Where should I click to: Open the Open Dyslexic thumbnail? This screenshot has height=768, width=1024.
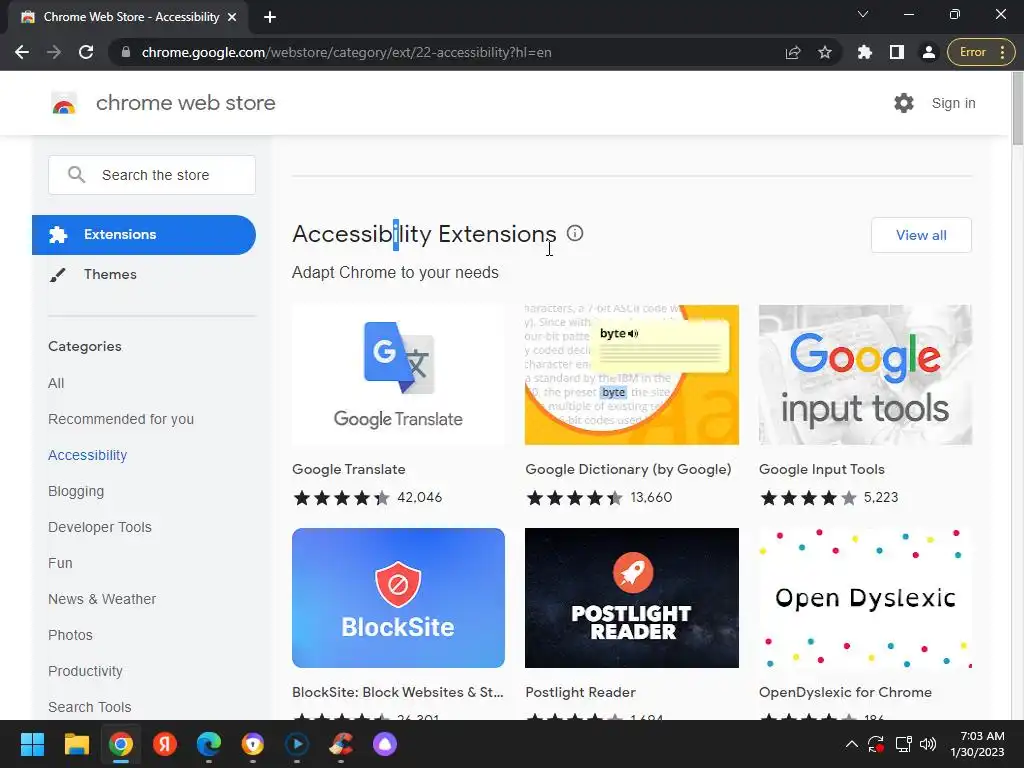(865, 598)
